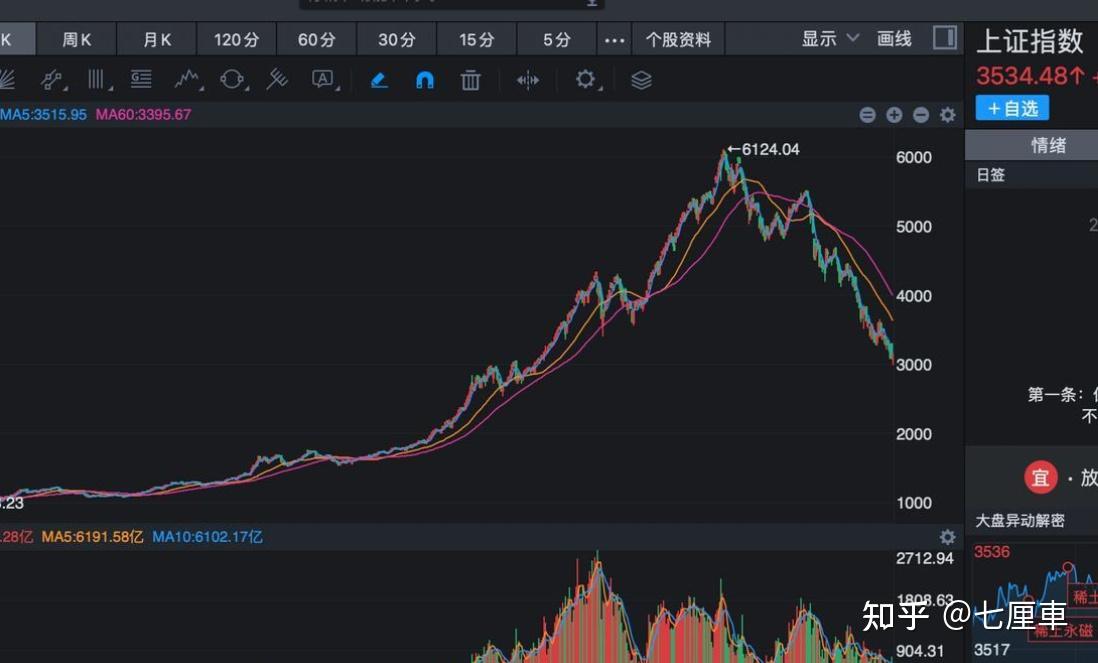
Task: Click the +自选 add to watchlist button
Action: point(1011,108)
